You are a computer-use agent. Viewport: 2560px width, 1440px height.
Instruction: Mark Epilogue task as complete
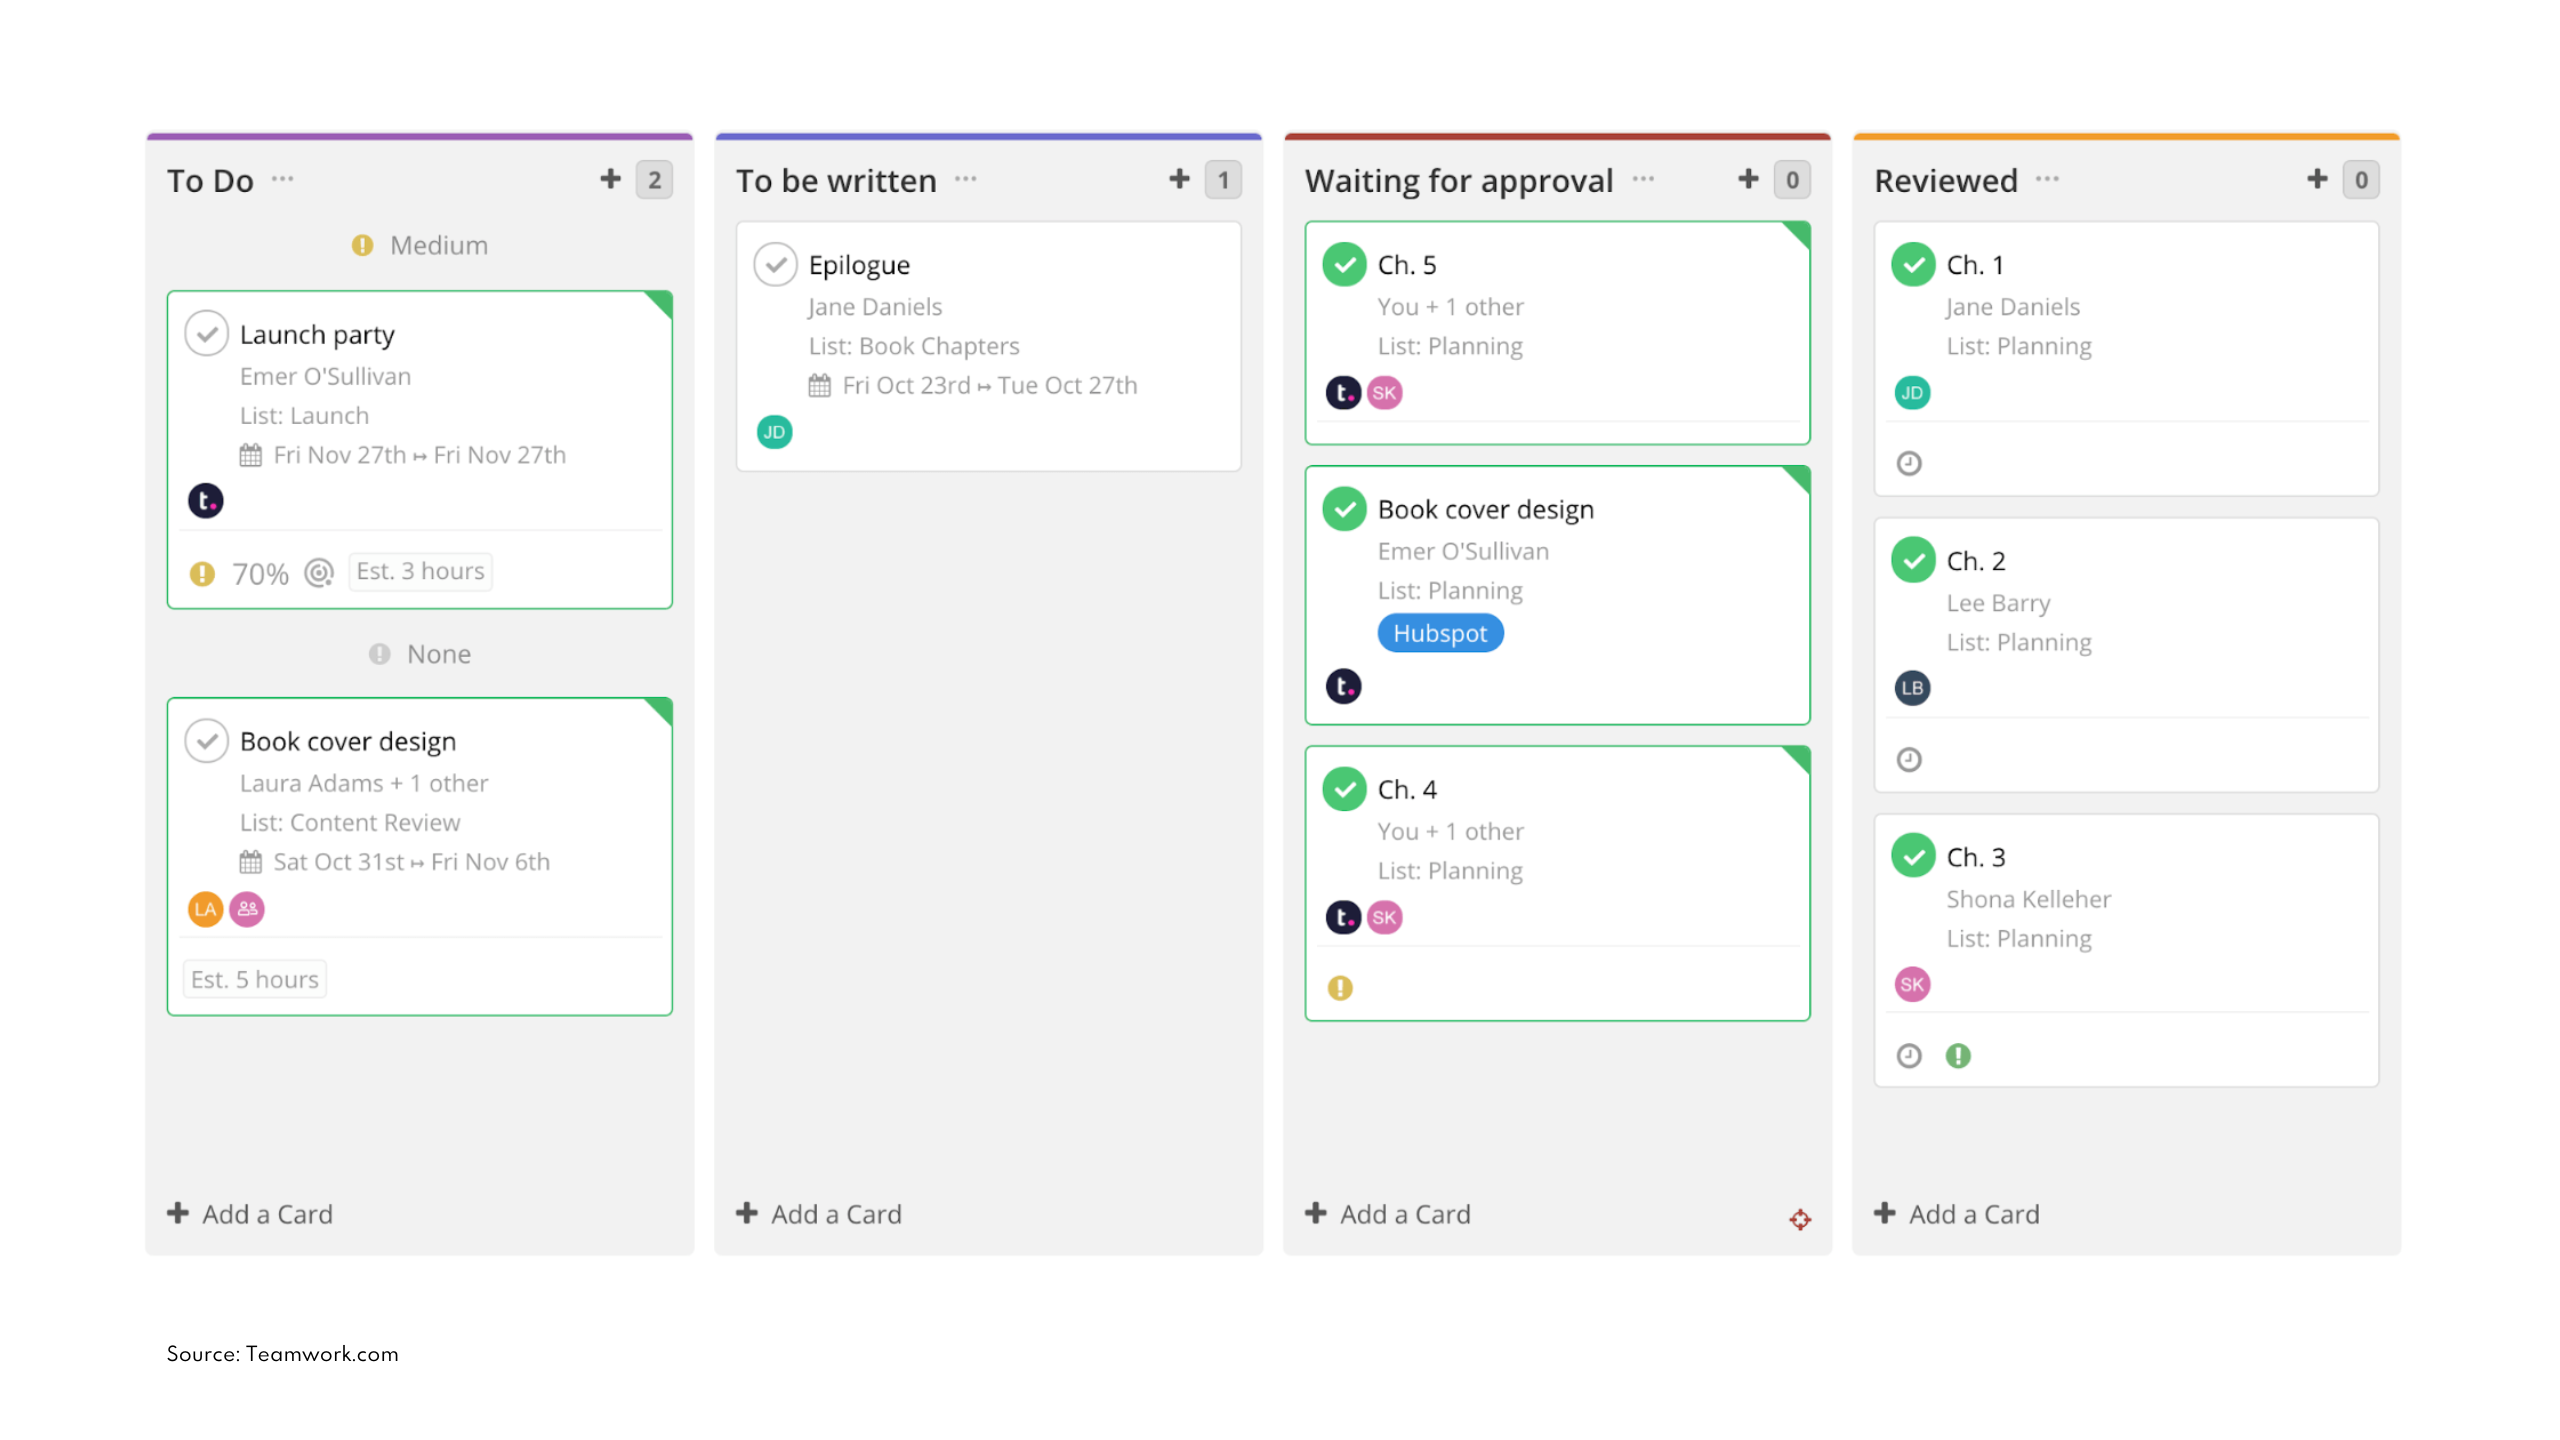(x=775, y=265)
